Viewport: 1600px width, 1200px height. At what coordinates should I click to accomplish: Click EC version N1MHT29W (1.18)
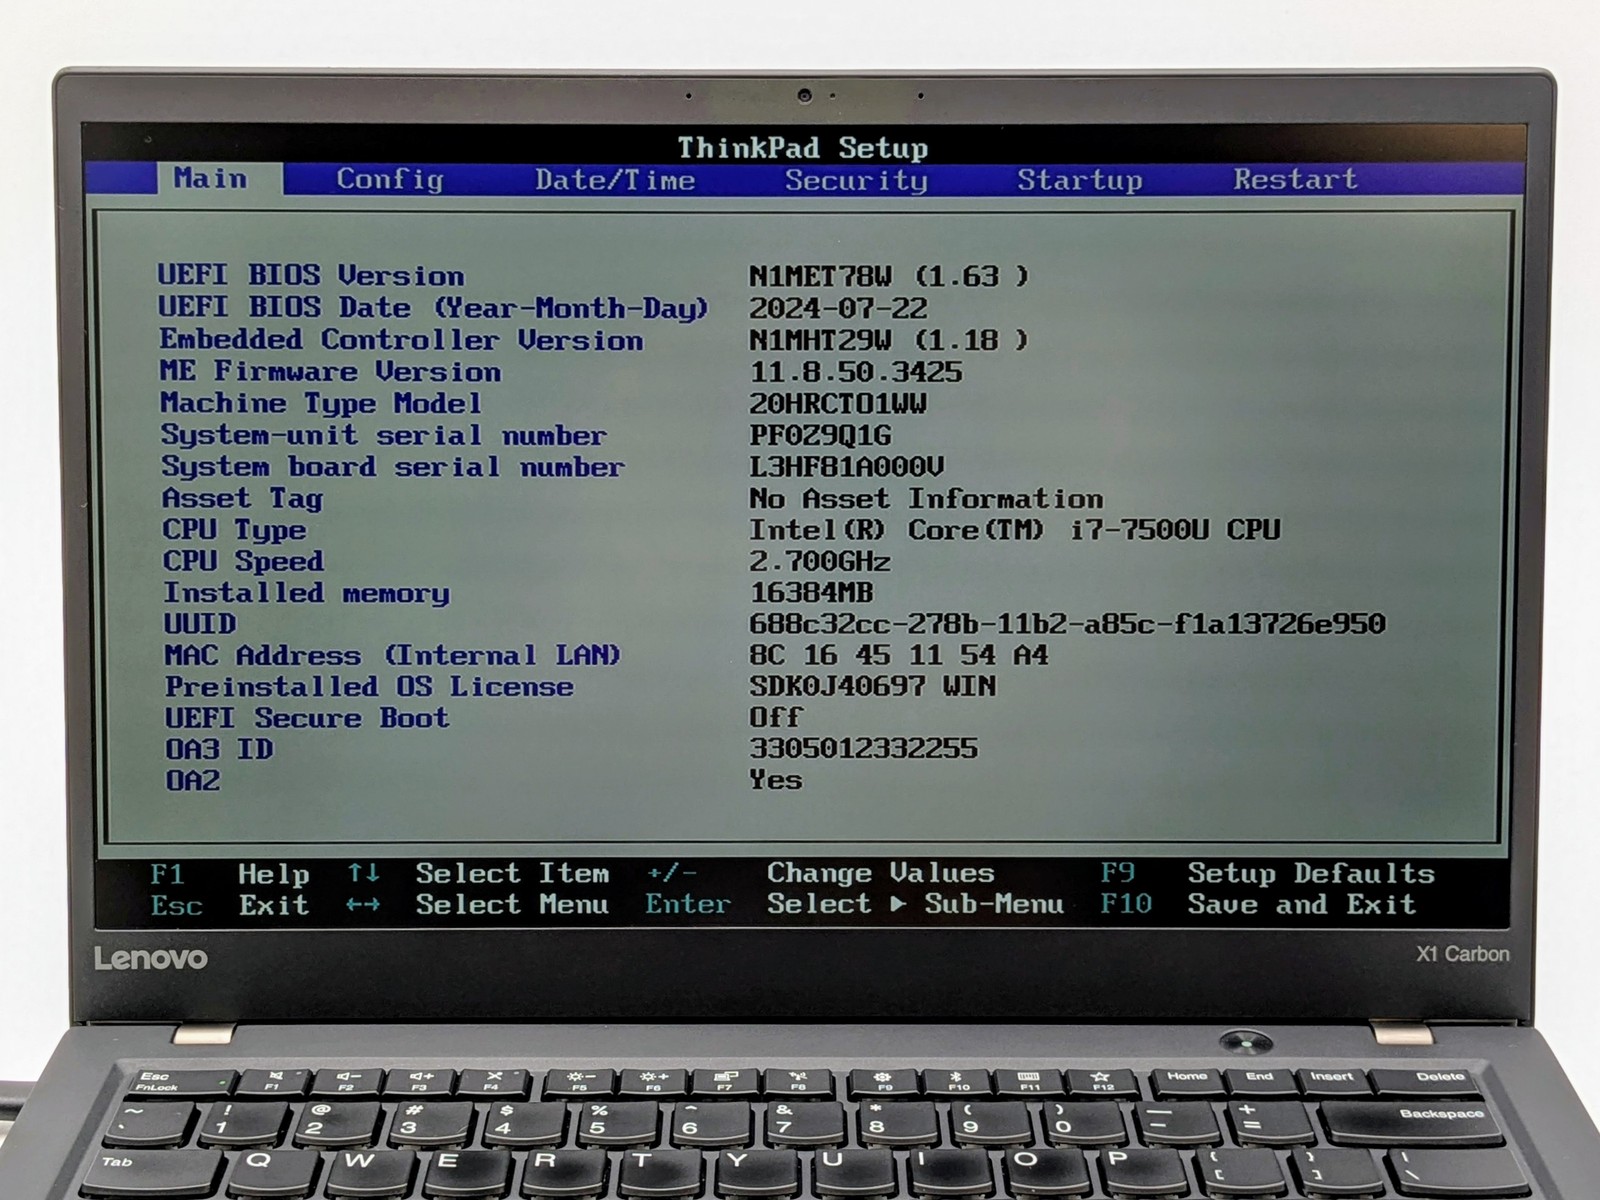pyautogui.click(x=889, y=340)
